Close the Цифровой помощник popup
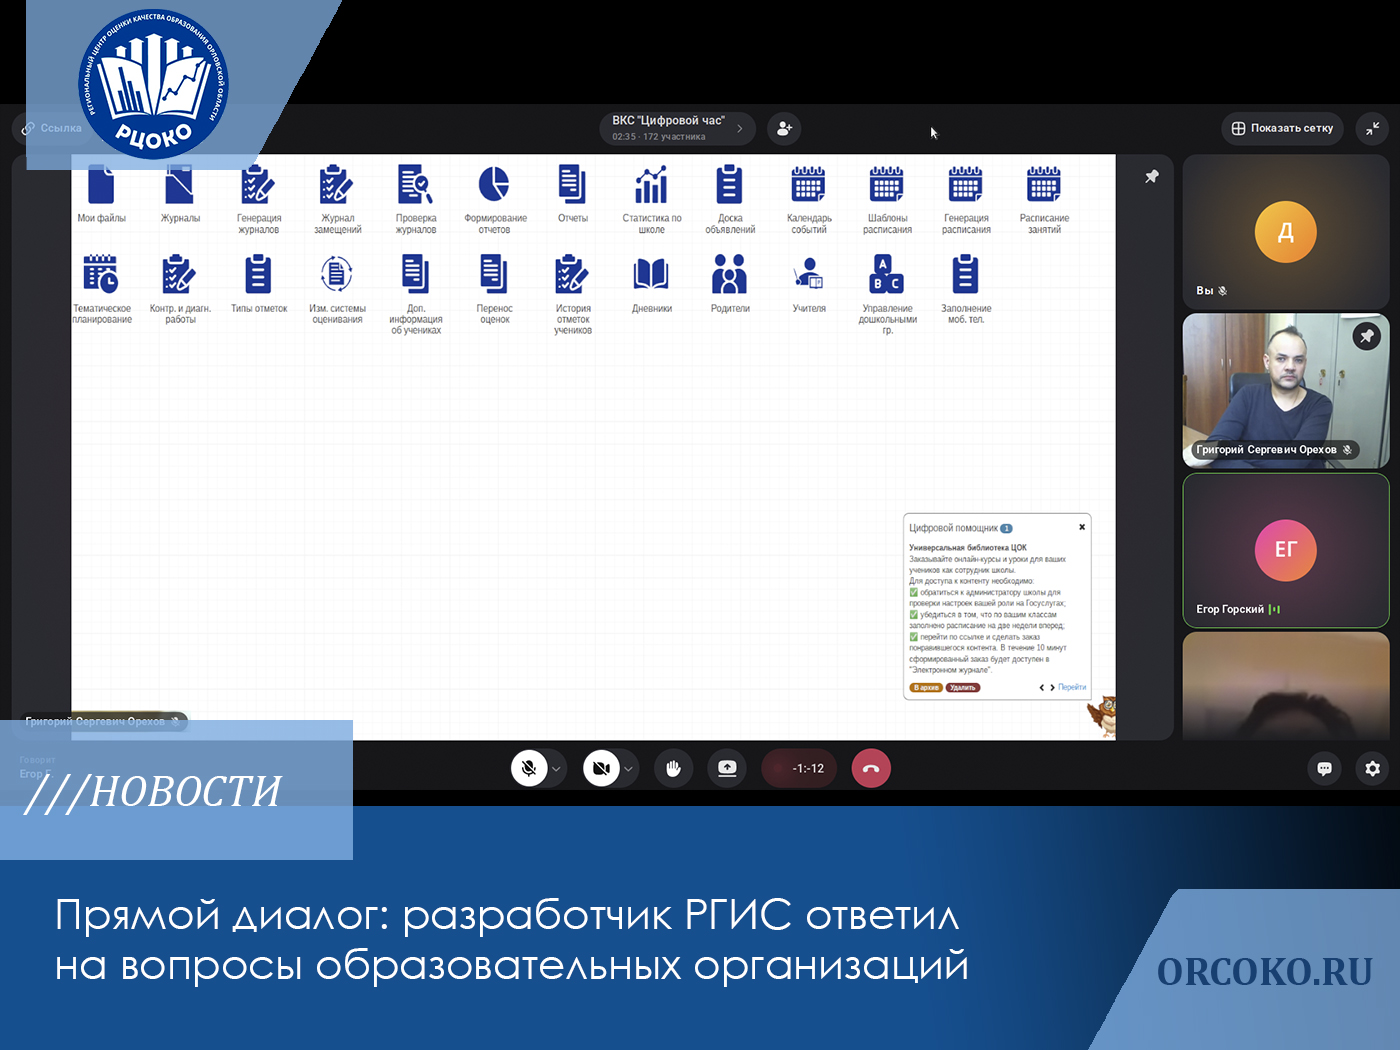 click(1082, 527)
